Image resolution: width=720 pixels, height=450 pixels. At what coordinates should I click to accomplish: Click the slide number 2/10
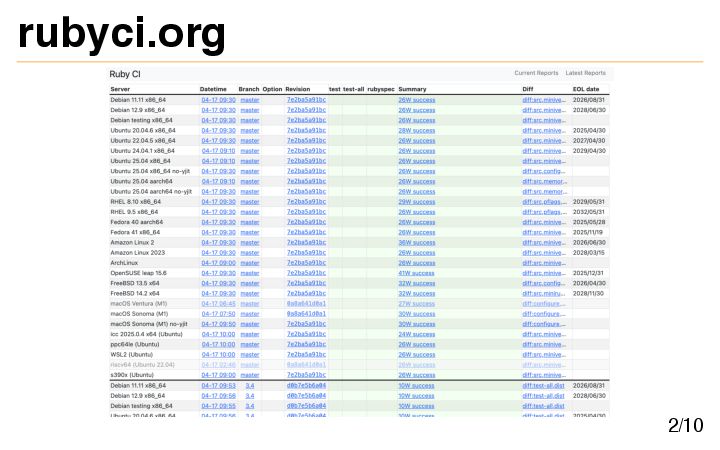(686, 425)
